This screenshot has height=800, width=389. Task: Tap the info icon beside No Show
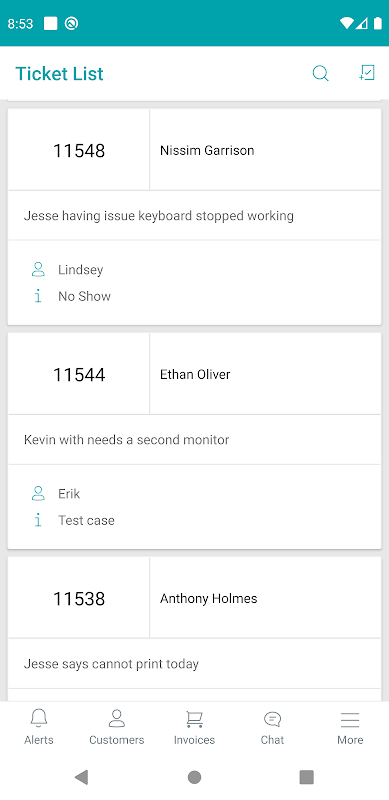(38, 296)
